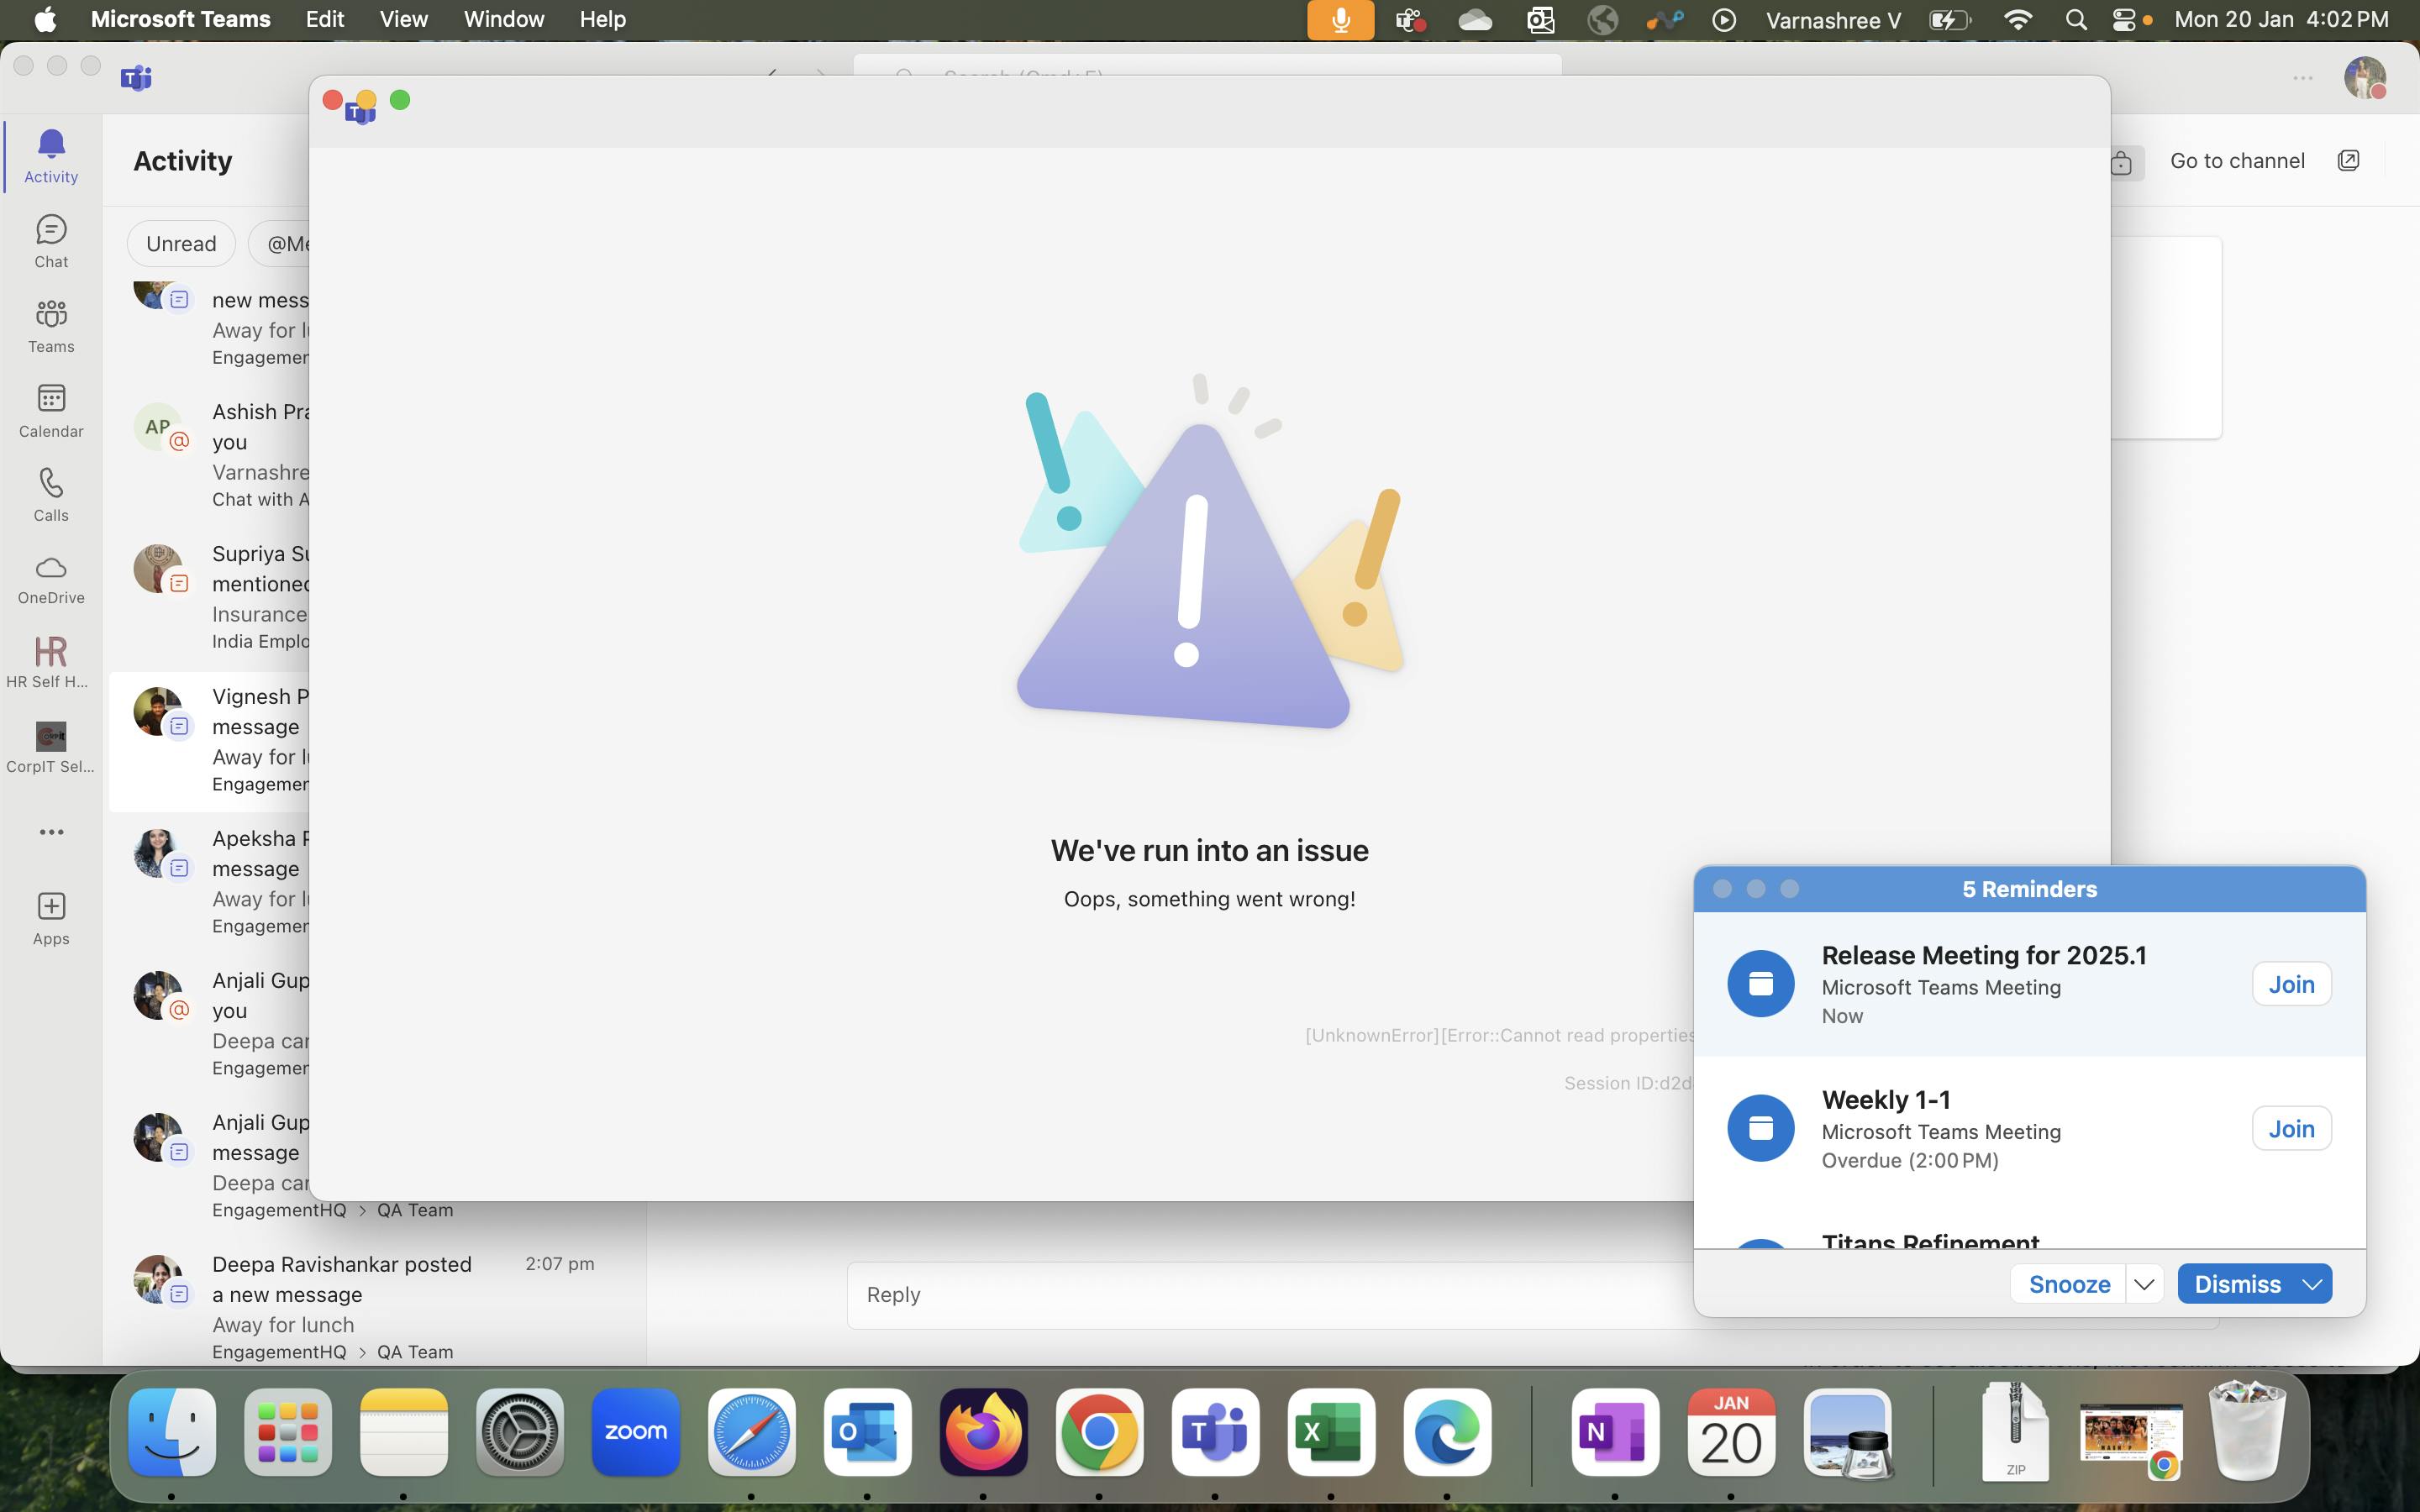The image size is (2420, 1512).
Task: Open Wi-Fi menu in menu bar
Action: pos(2018,20)
